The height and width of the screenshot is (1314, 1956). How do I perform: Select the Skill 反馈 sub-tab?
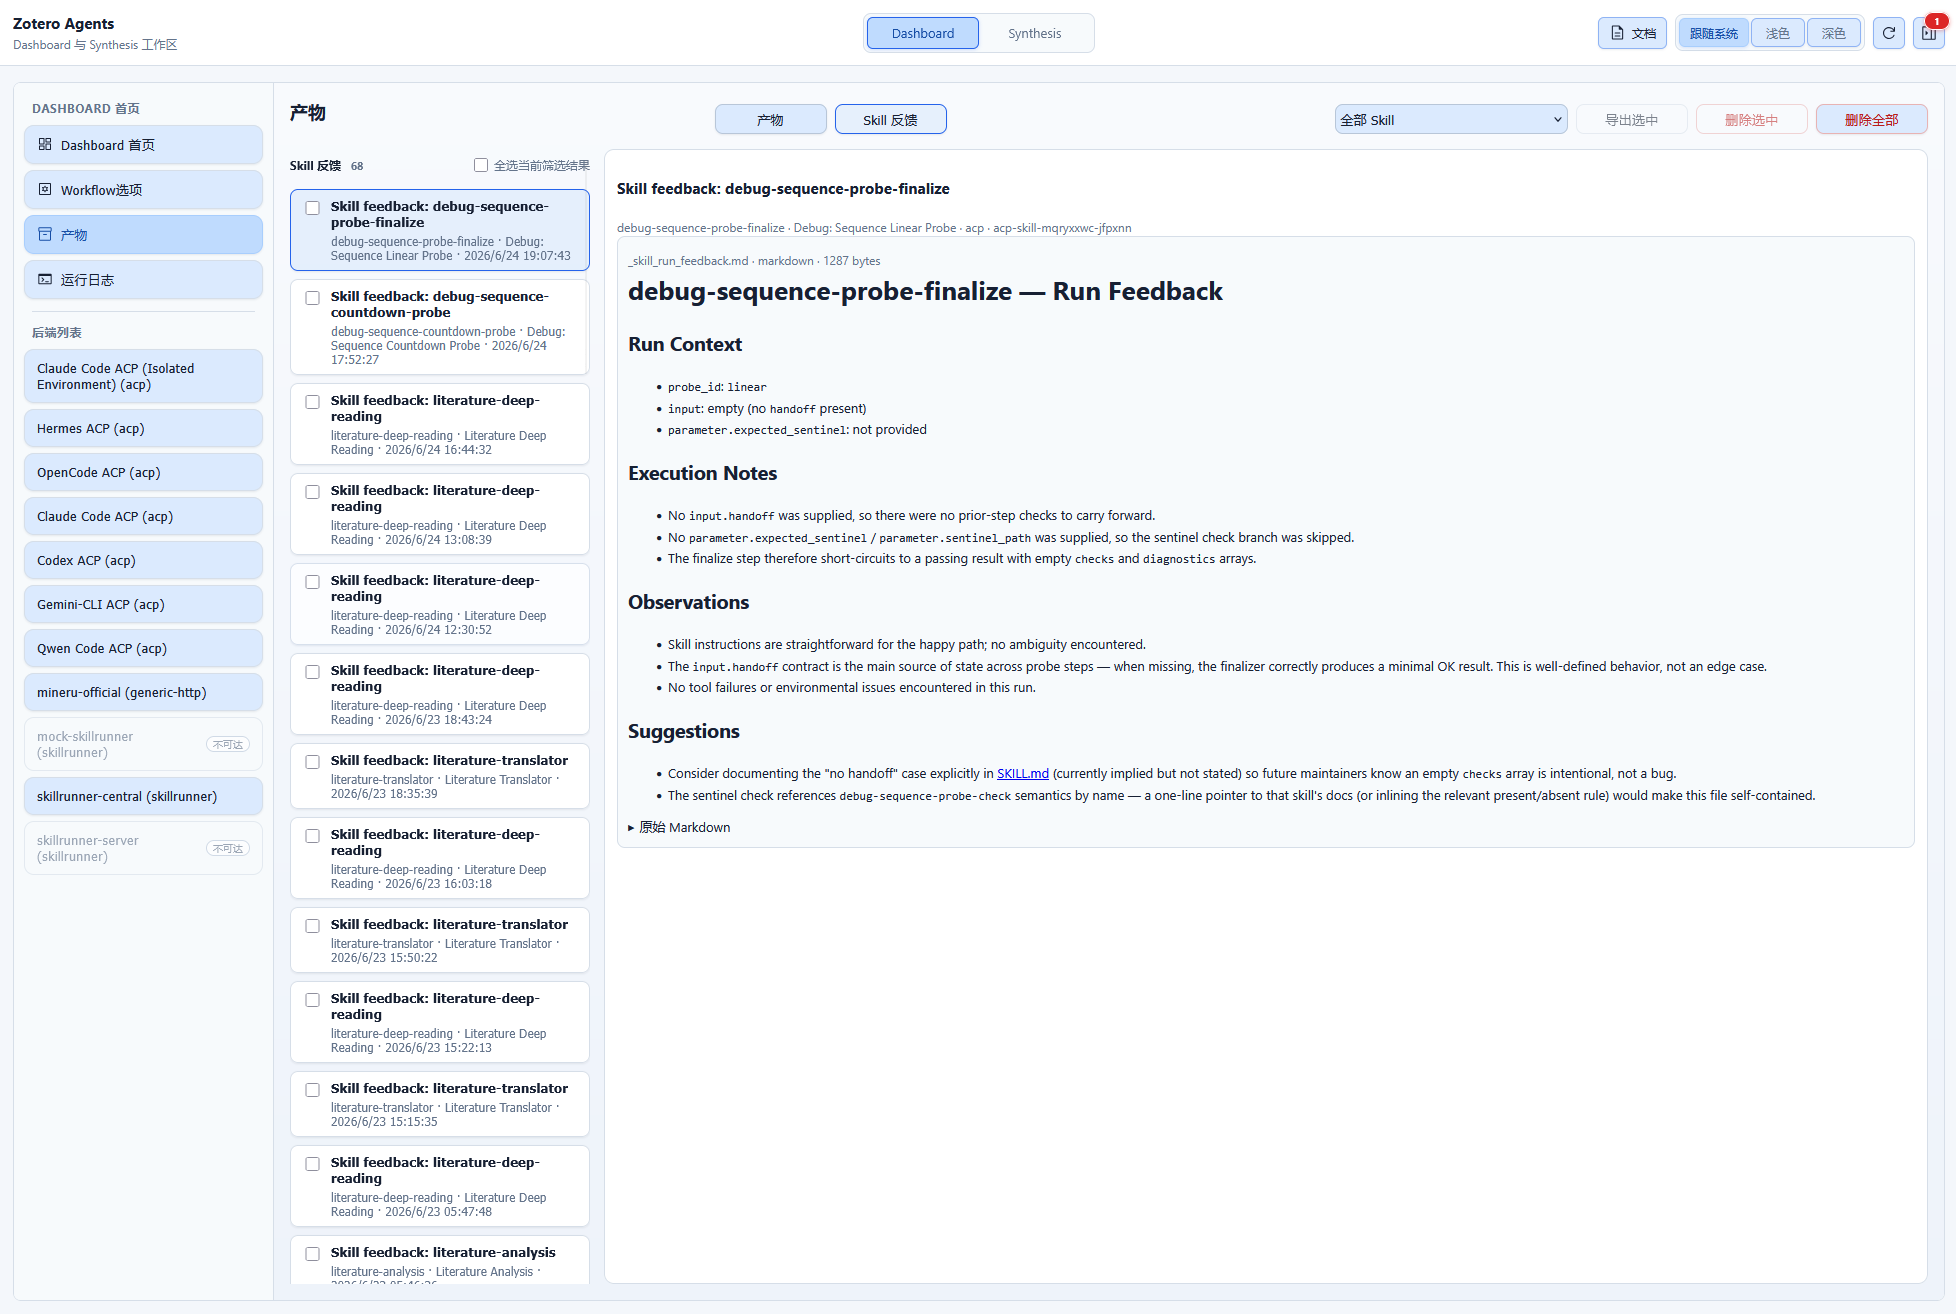pyautogui.click(x=890, y=119)
